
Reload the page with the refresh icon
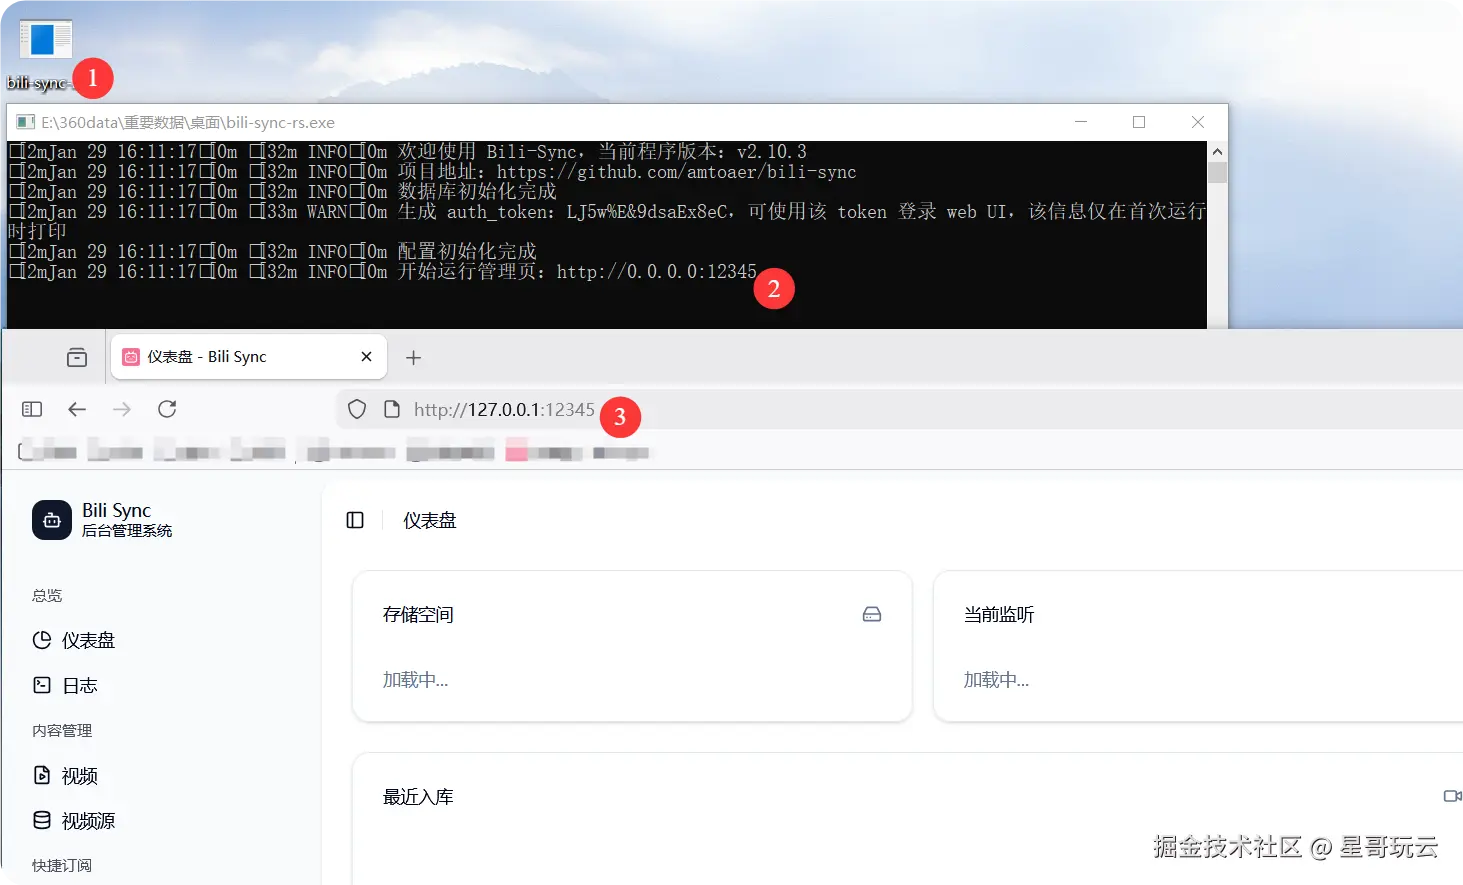point(167,409)
